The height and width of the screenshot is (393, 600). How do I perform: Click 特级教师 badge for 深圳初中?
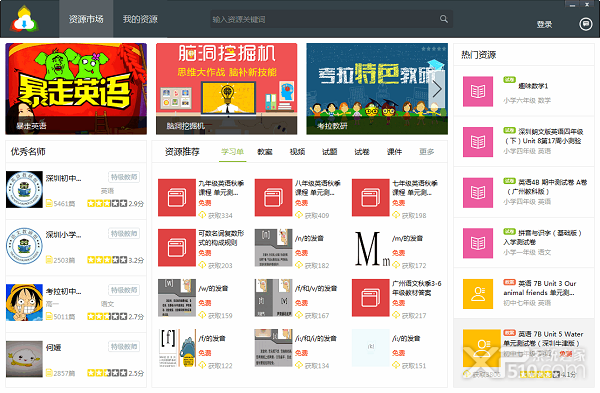point(124,177)
